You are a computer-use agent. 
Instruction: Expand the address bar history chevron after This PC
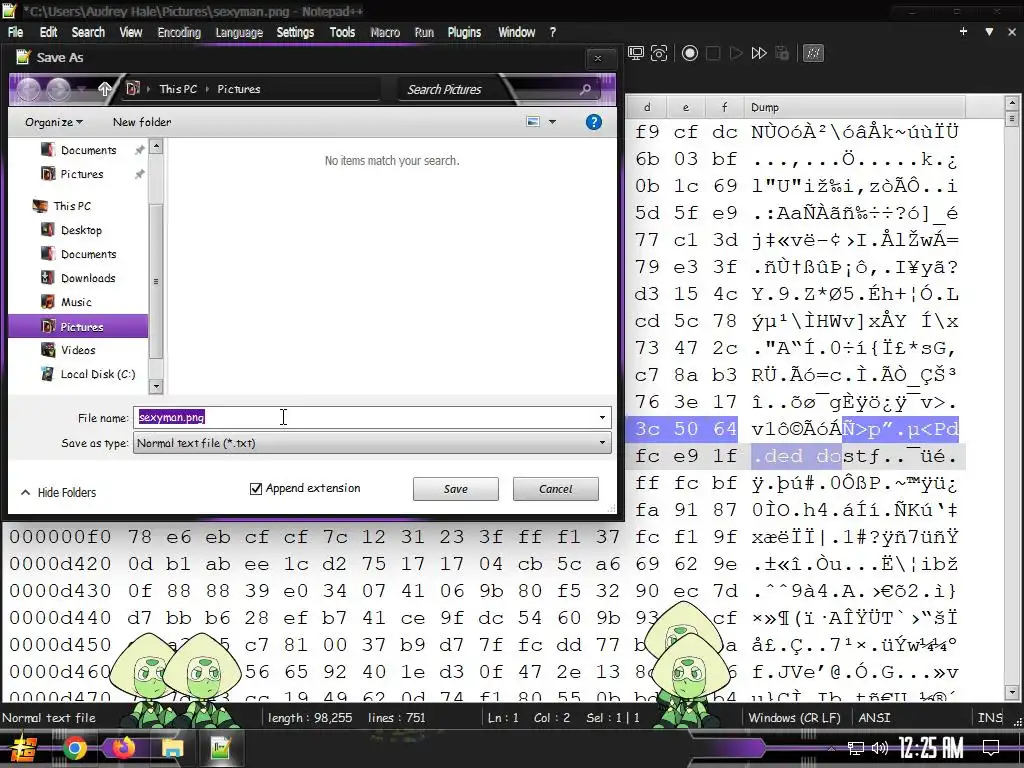click(207, 89)
